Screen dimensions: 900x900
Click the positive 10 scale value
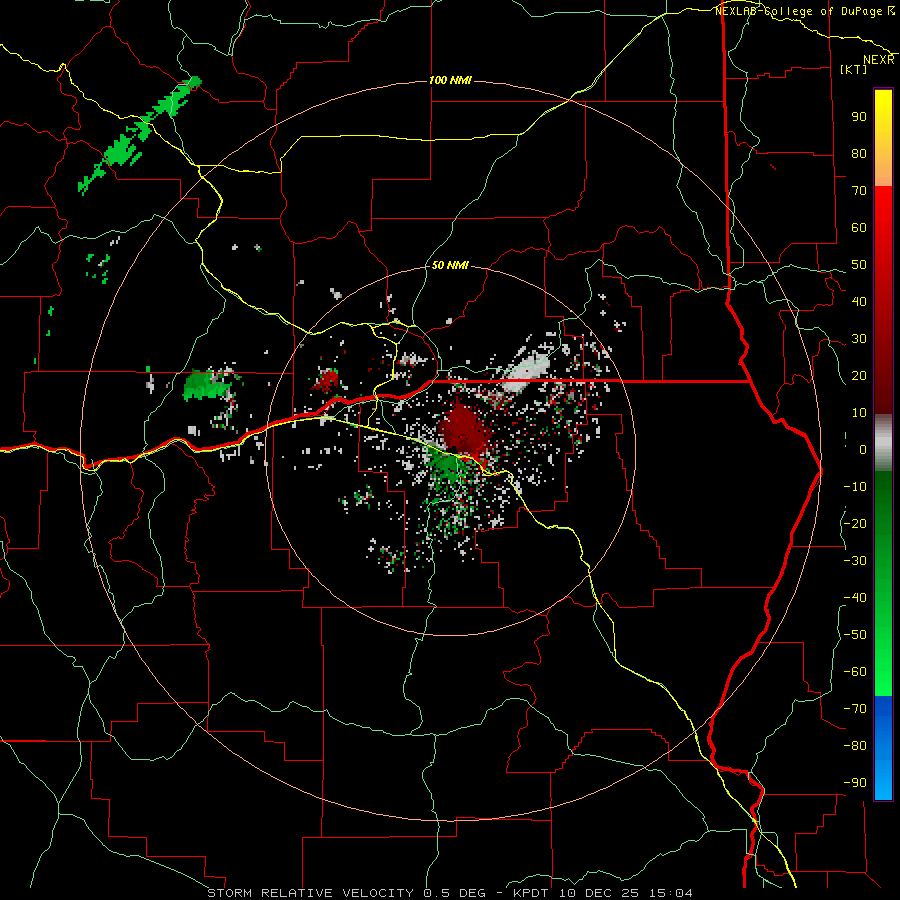point(859,413)
